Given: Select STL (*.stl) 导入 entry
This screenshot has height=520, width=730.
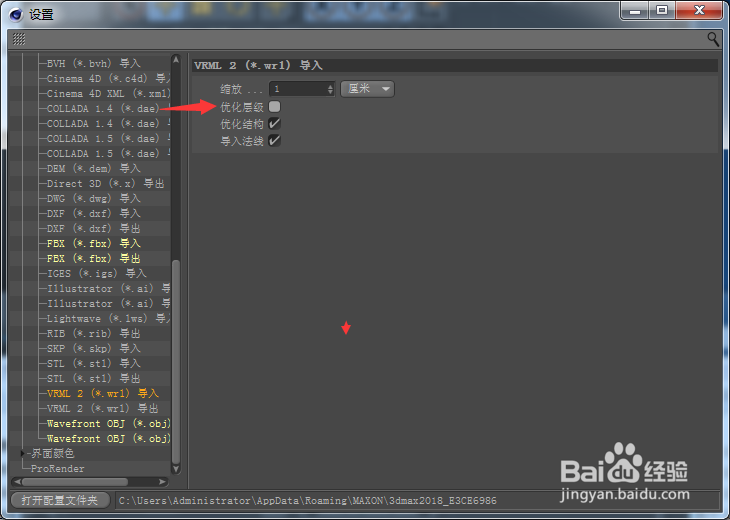Looking at the screenshot, I should coord(94,363).
